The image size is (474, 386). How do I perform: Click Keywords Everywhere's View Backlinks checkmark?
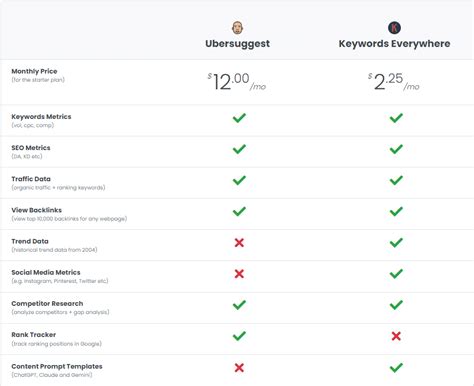click(396, 211)
